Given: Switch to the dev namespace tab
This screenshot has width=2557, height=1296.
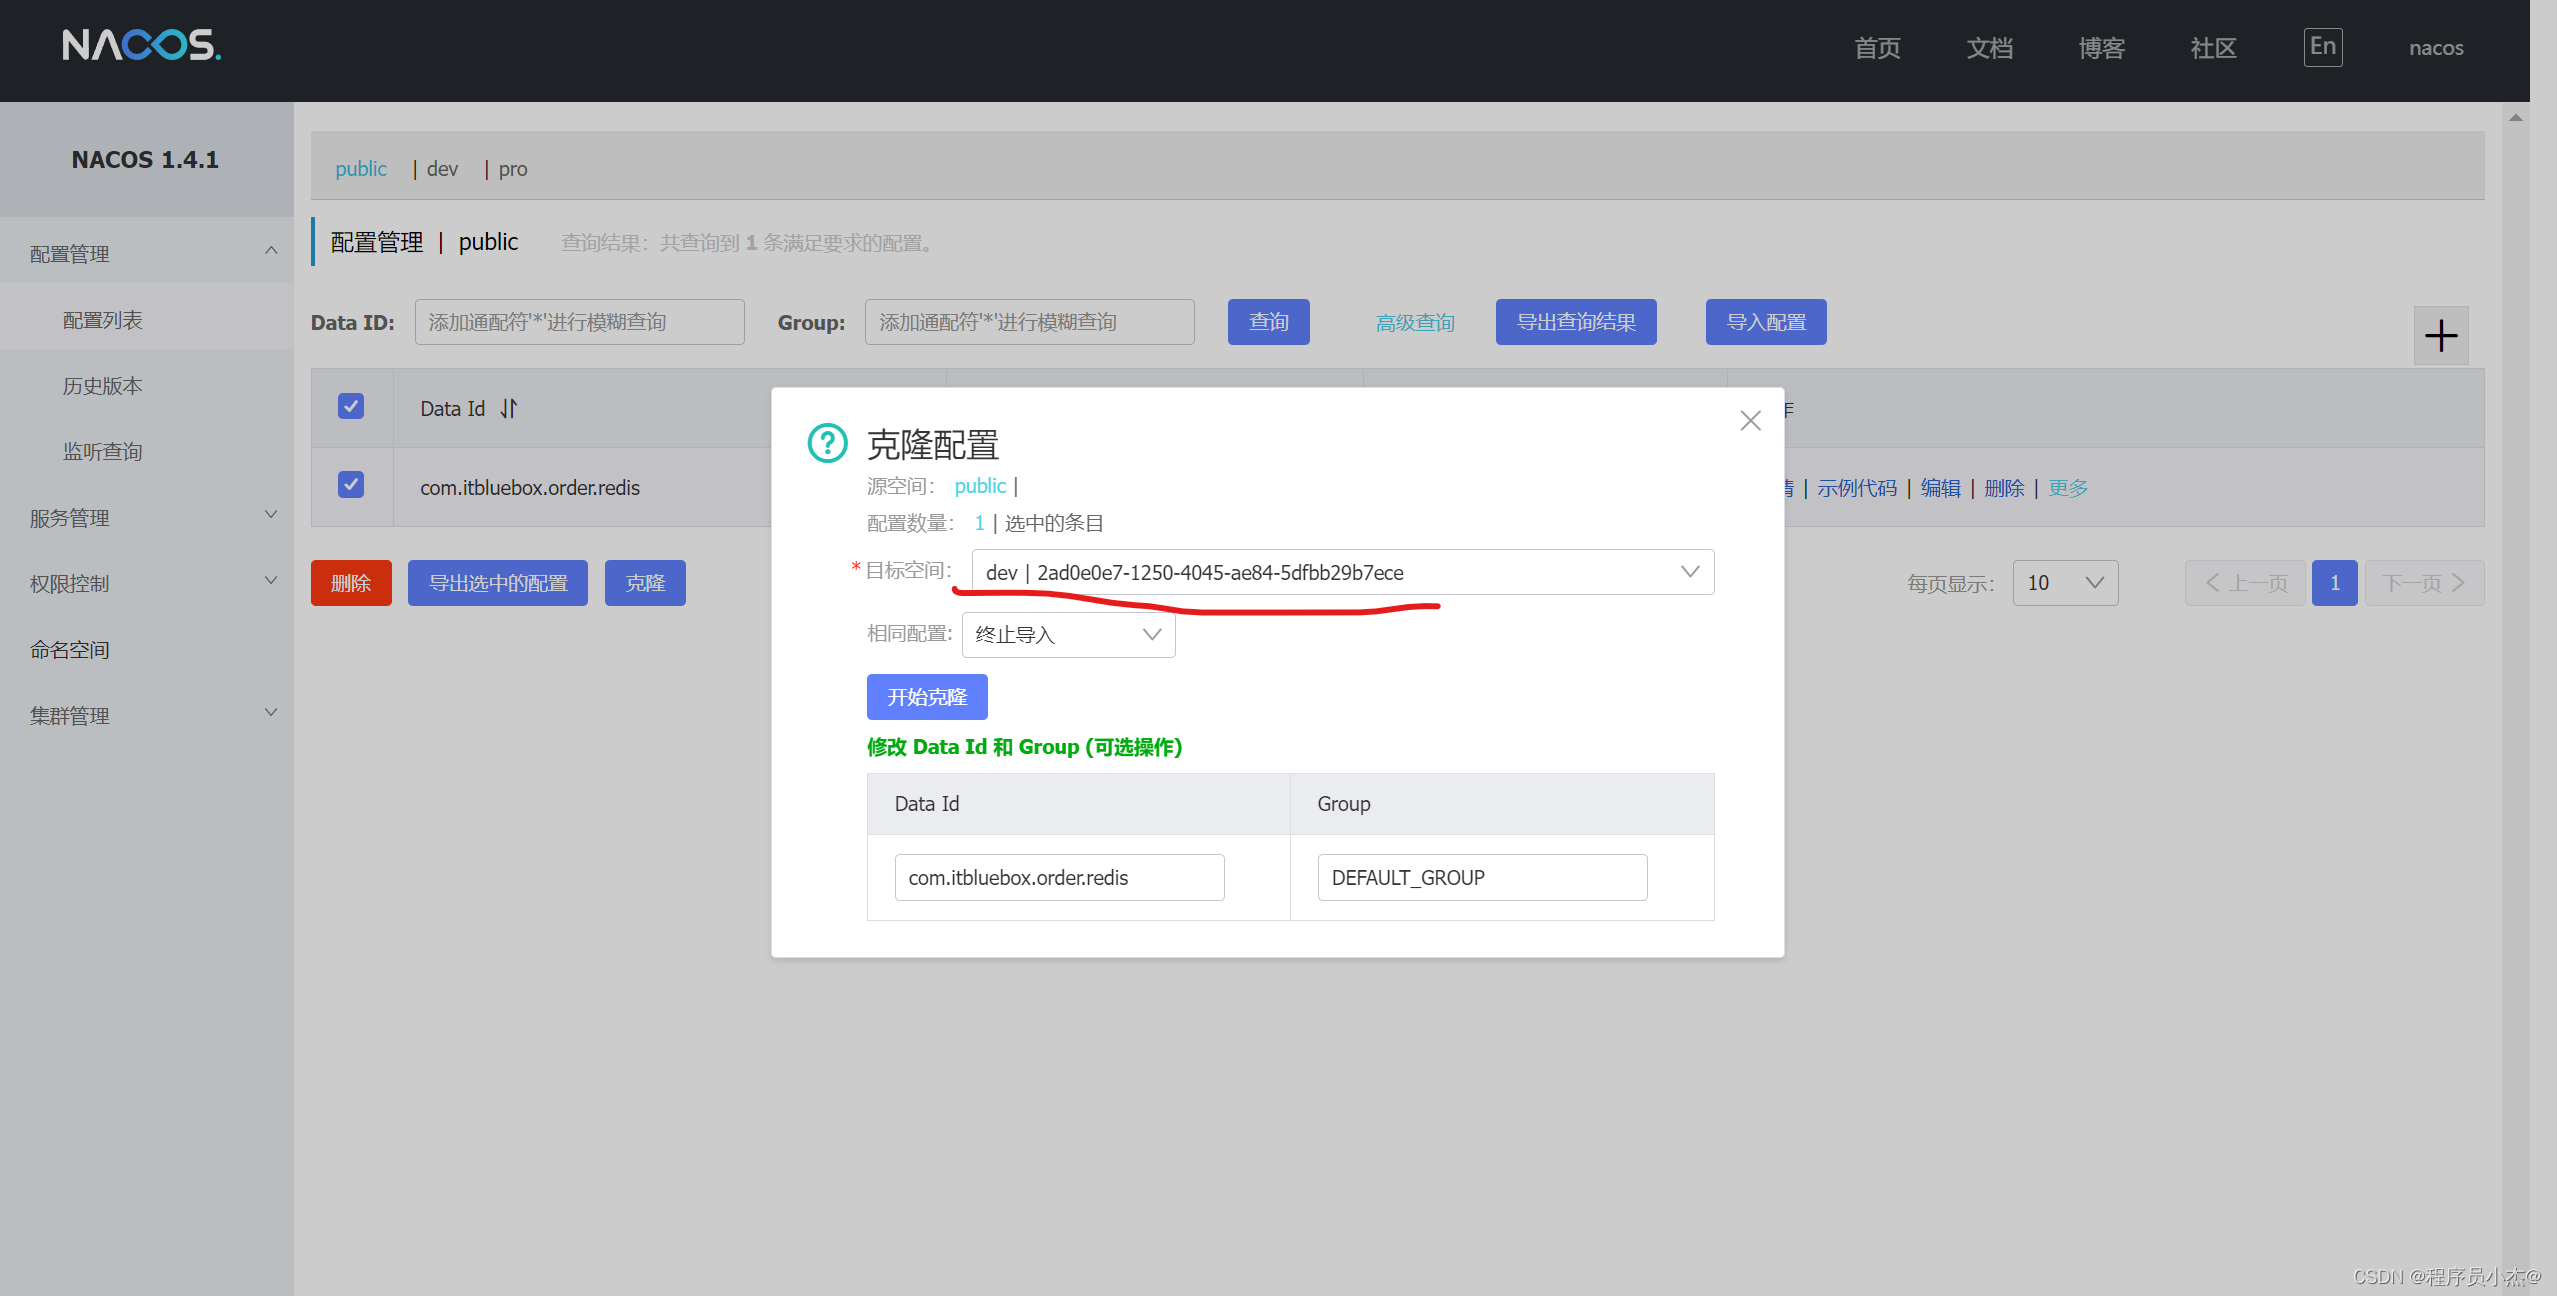Looking at the screenshot, I should (x=442, y=169).
